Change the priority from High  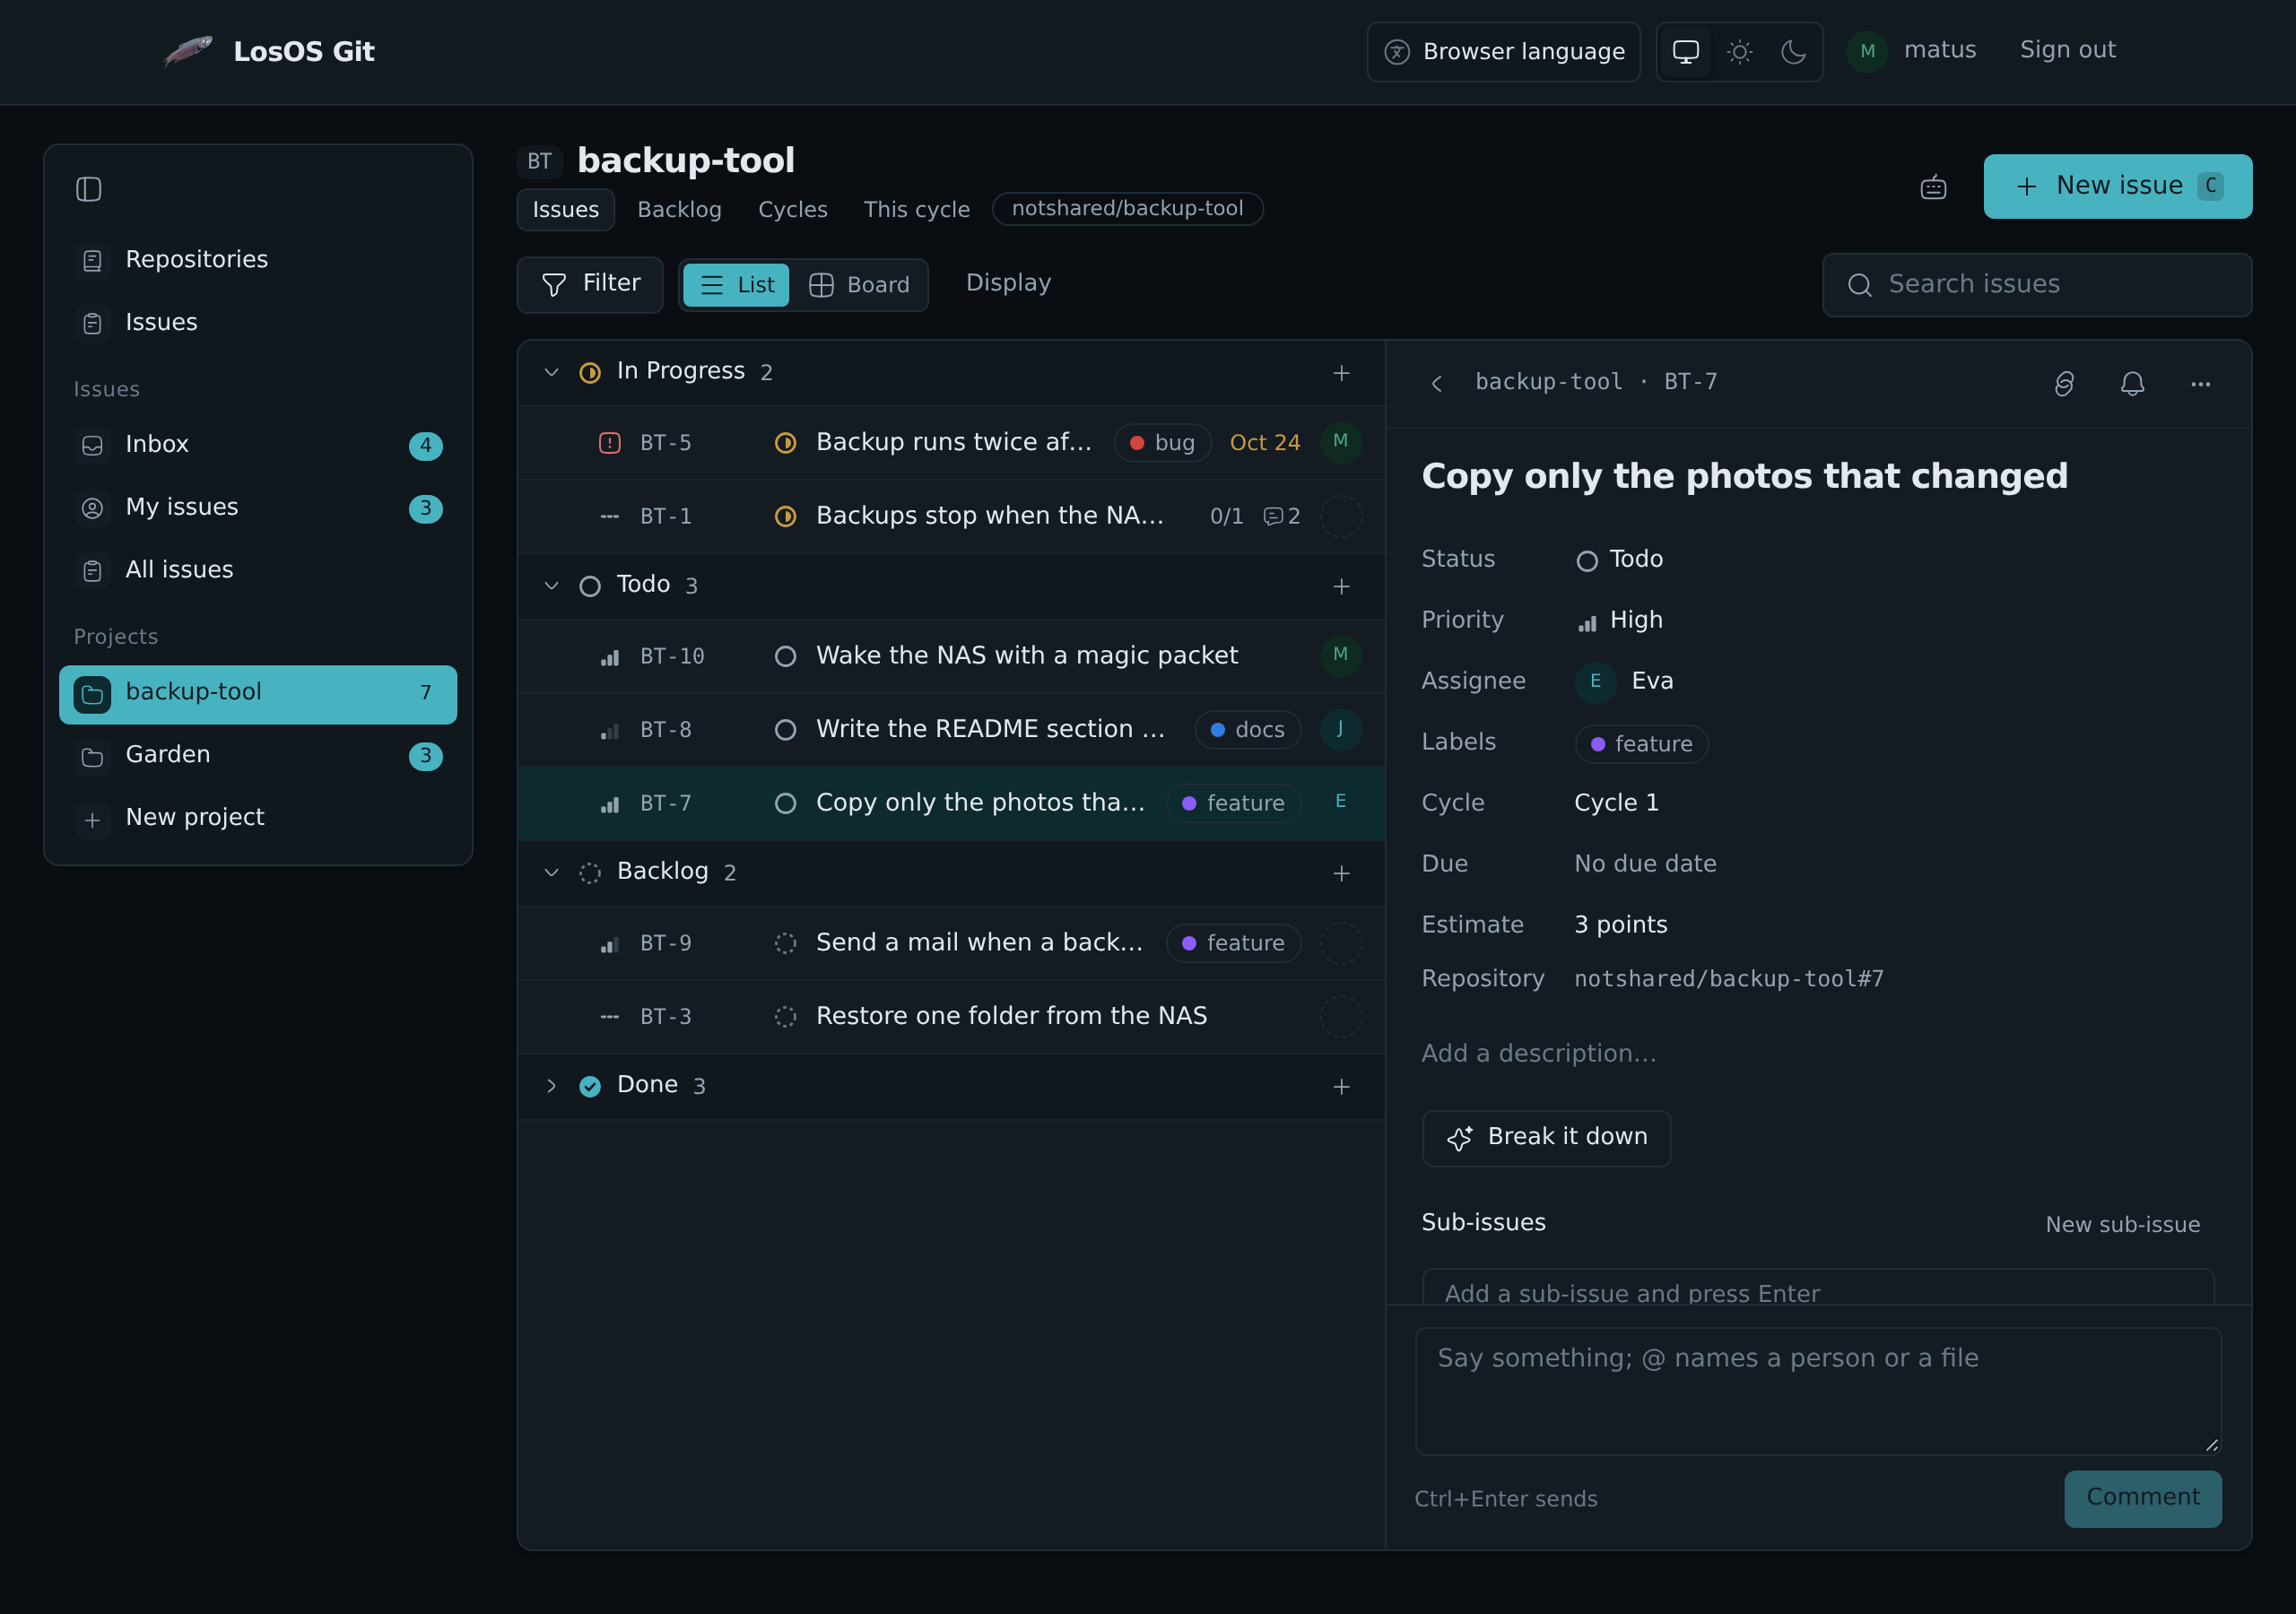click(x=1619, y=620)
